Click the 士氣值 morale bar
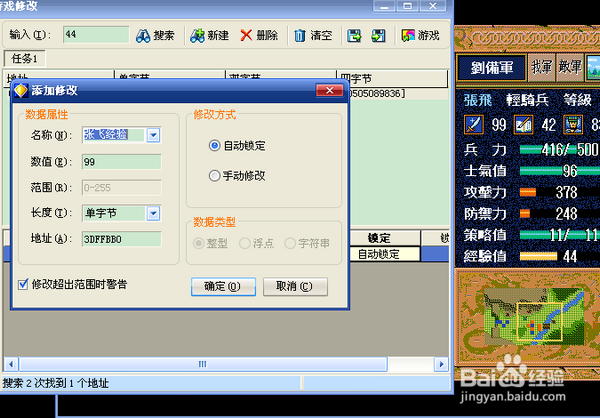The height and width of the screenshot is (418, 600). point(560,171)
